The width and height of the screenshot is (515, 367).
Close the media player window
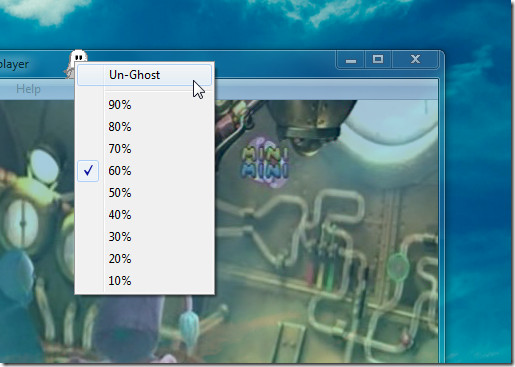point(415,60)
